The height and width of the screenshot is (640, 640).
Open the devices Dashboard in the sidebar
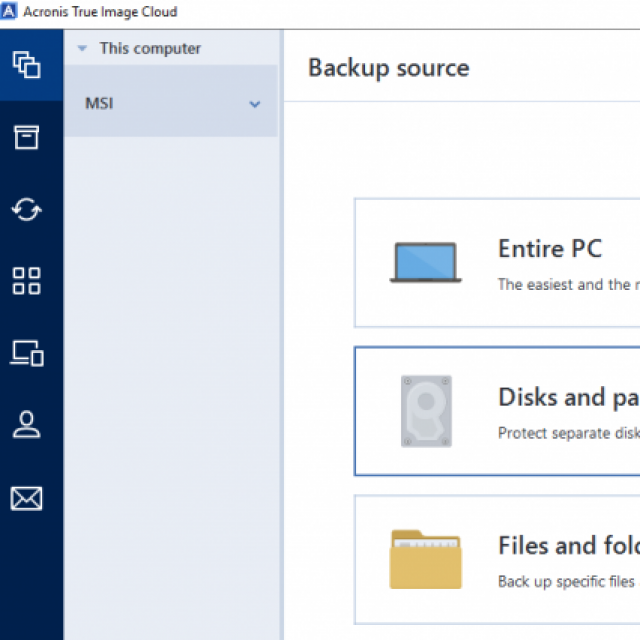[26, 353]
